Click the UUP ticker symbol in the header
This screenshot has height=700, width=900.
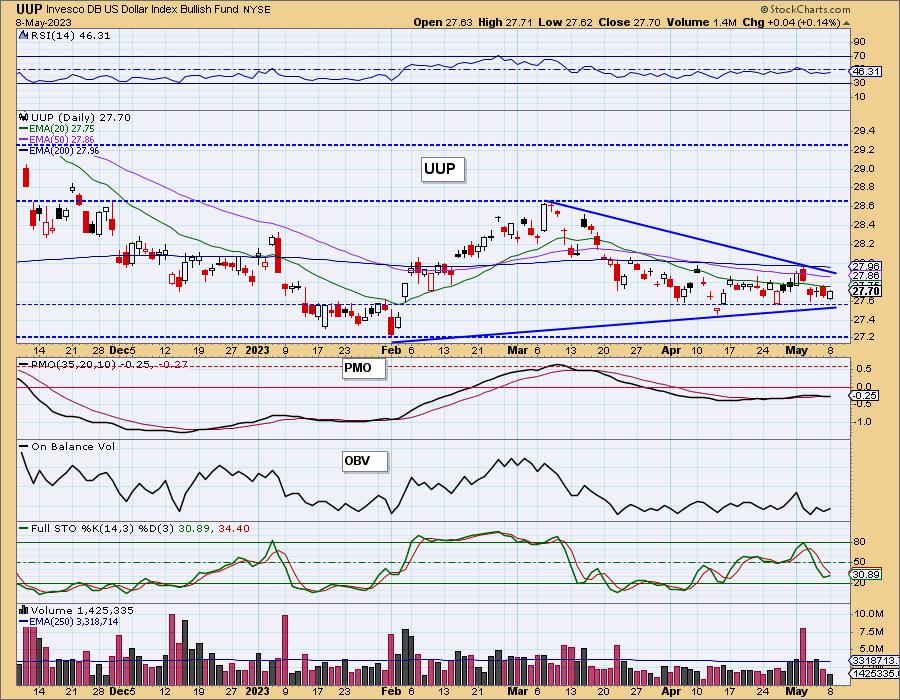[29, 9]
